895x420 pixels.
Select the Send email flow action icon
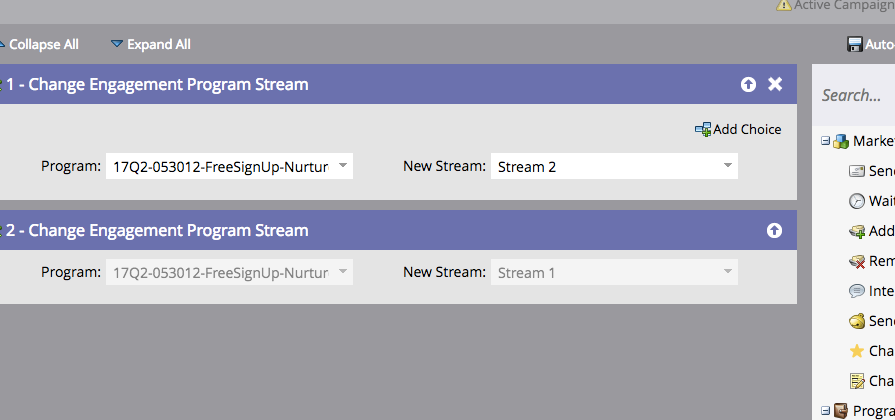click(x=857, y=171)
